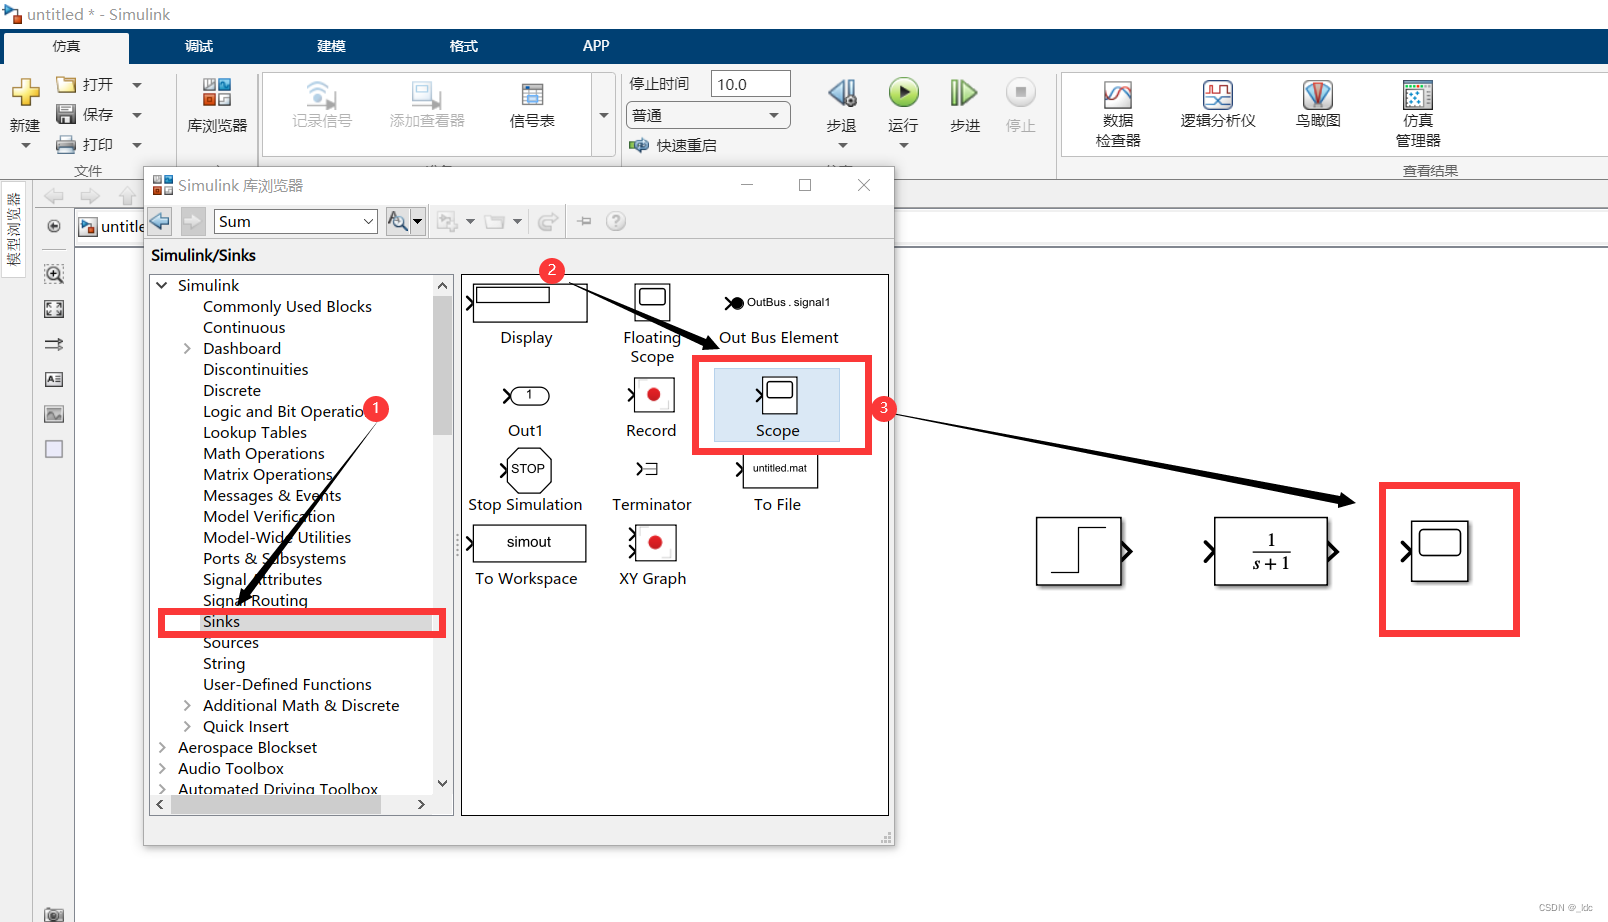Click the zoom tool in canvas palette
The image size is (1608, 922).
54,274
